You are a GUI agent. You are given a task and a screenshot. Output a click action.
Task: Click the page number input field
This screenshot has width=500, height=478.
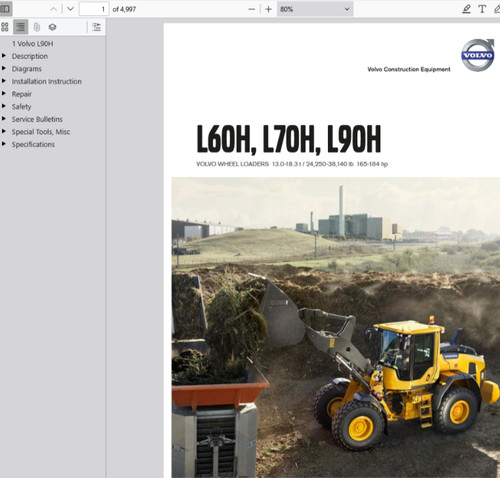[94, 9]
